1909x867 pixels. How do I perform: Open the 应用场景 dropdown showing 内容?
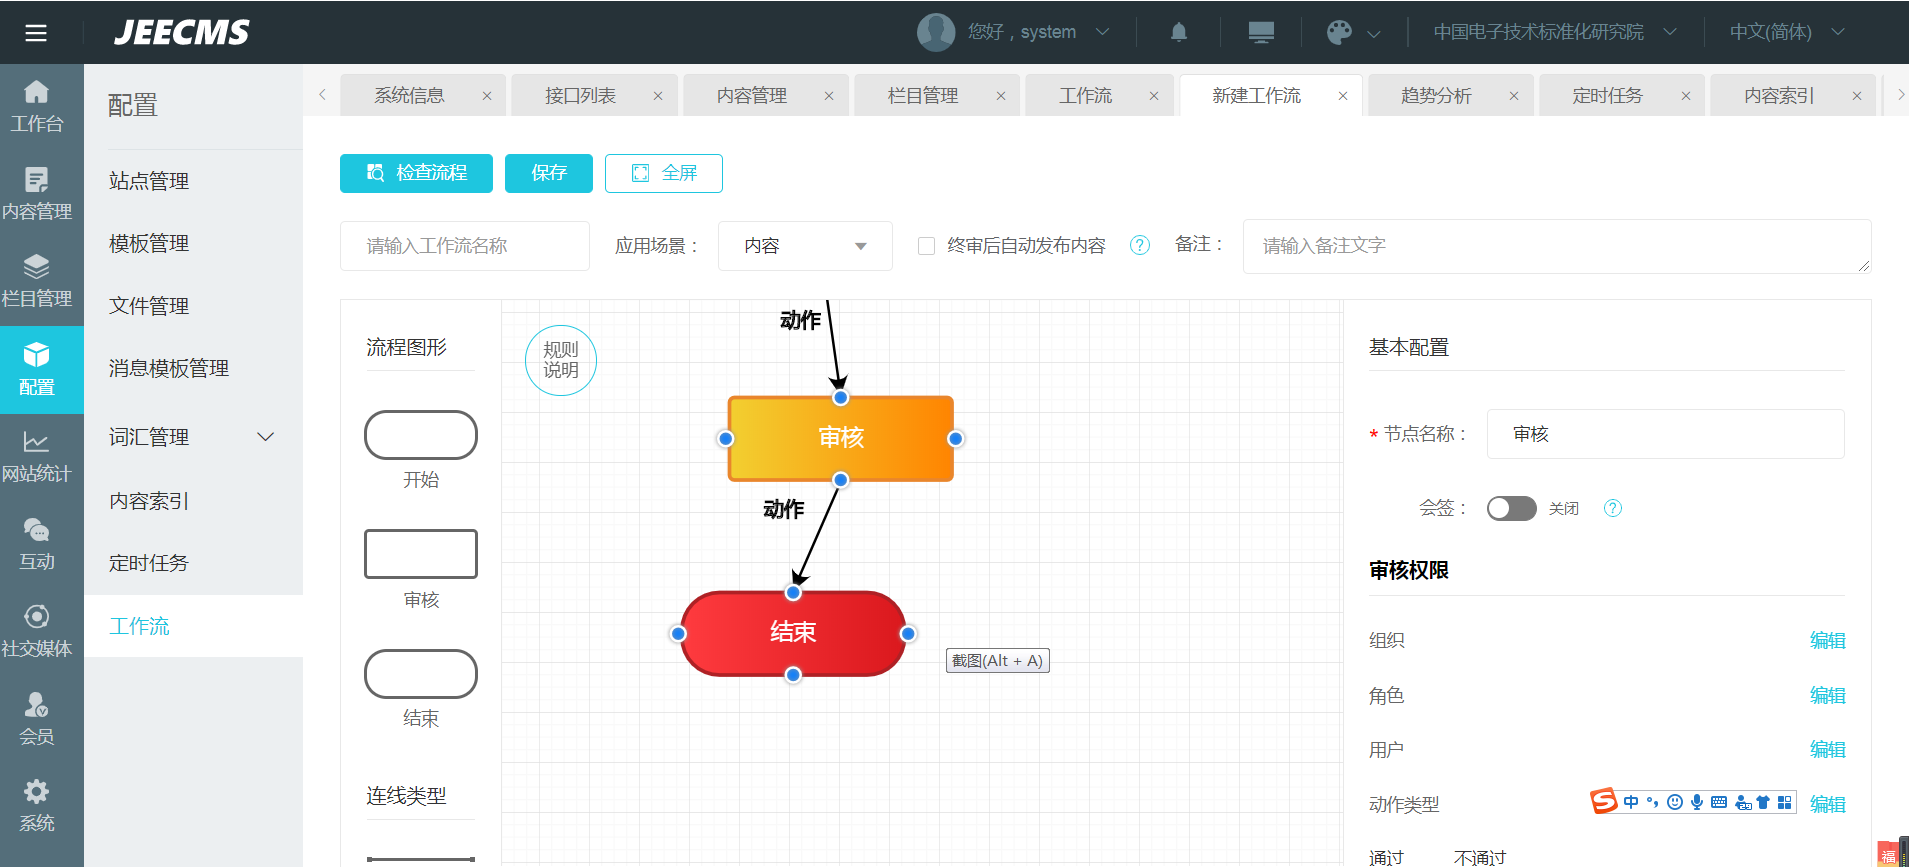click(x=805, y=246)
